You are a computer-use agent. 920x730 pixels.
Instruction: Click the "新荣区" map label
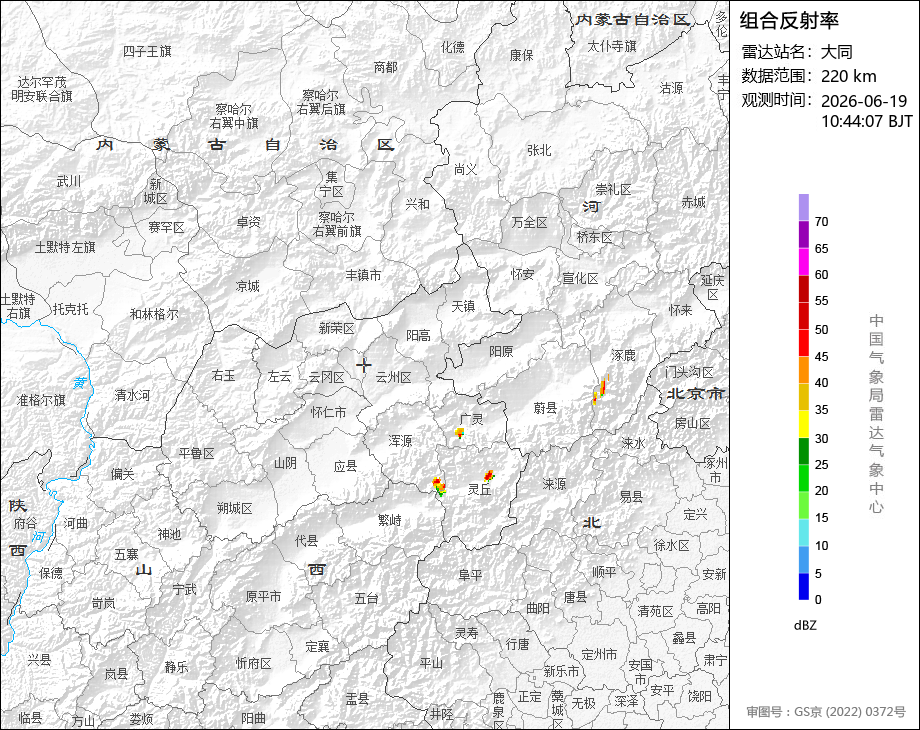pyautogui.click(x=337, y=329)
